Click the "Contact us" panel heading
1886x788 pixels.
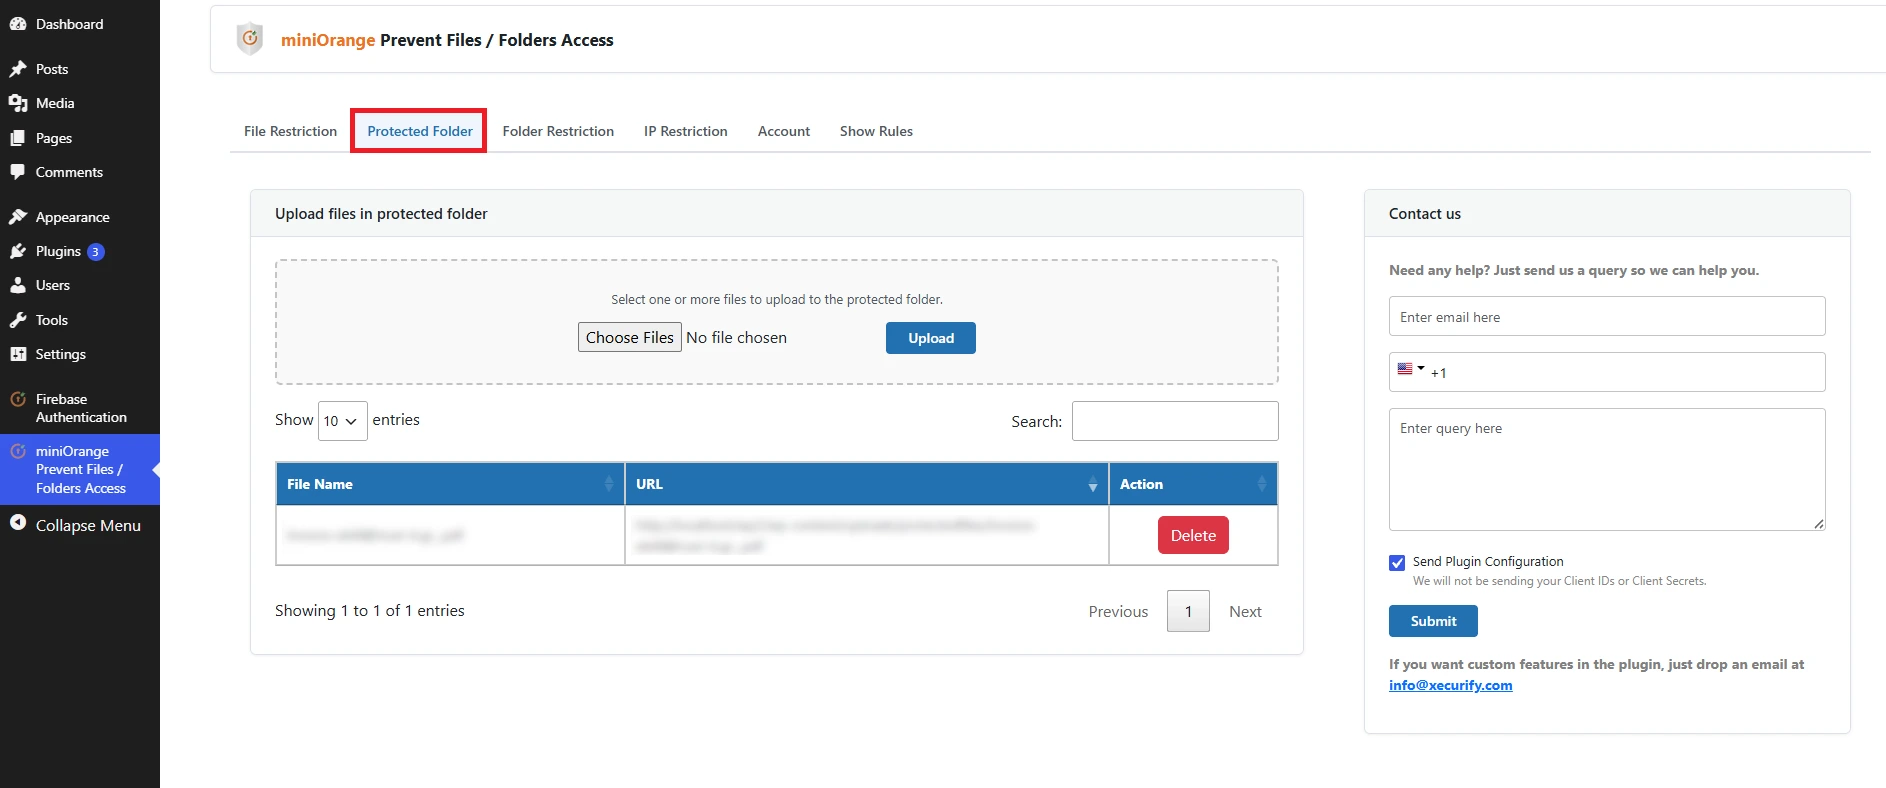(1425, 213)
